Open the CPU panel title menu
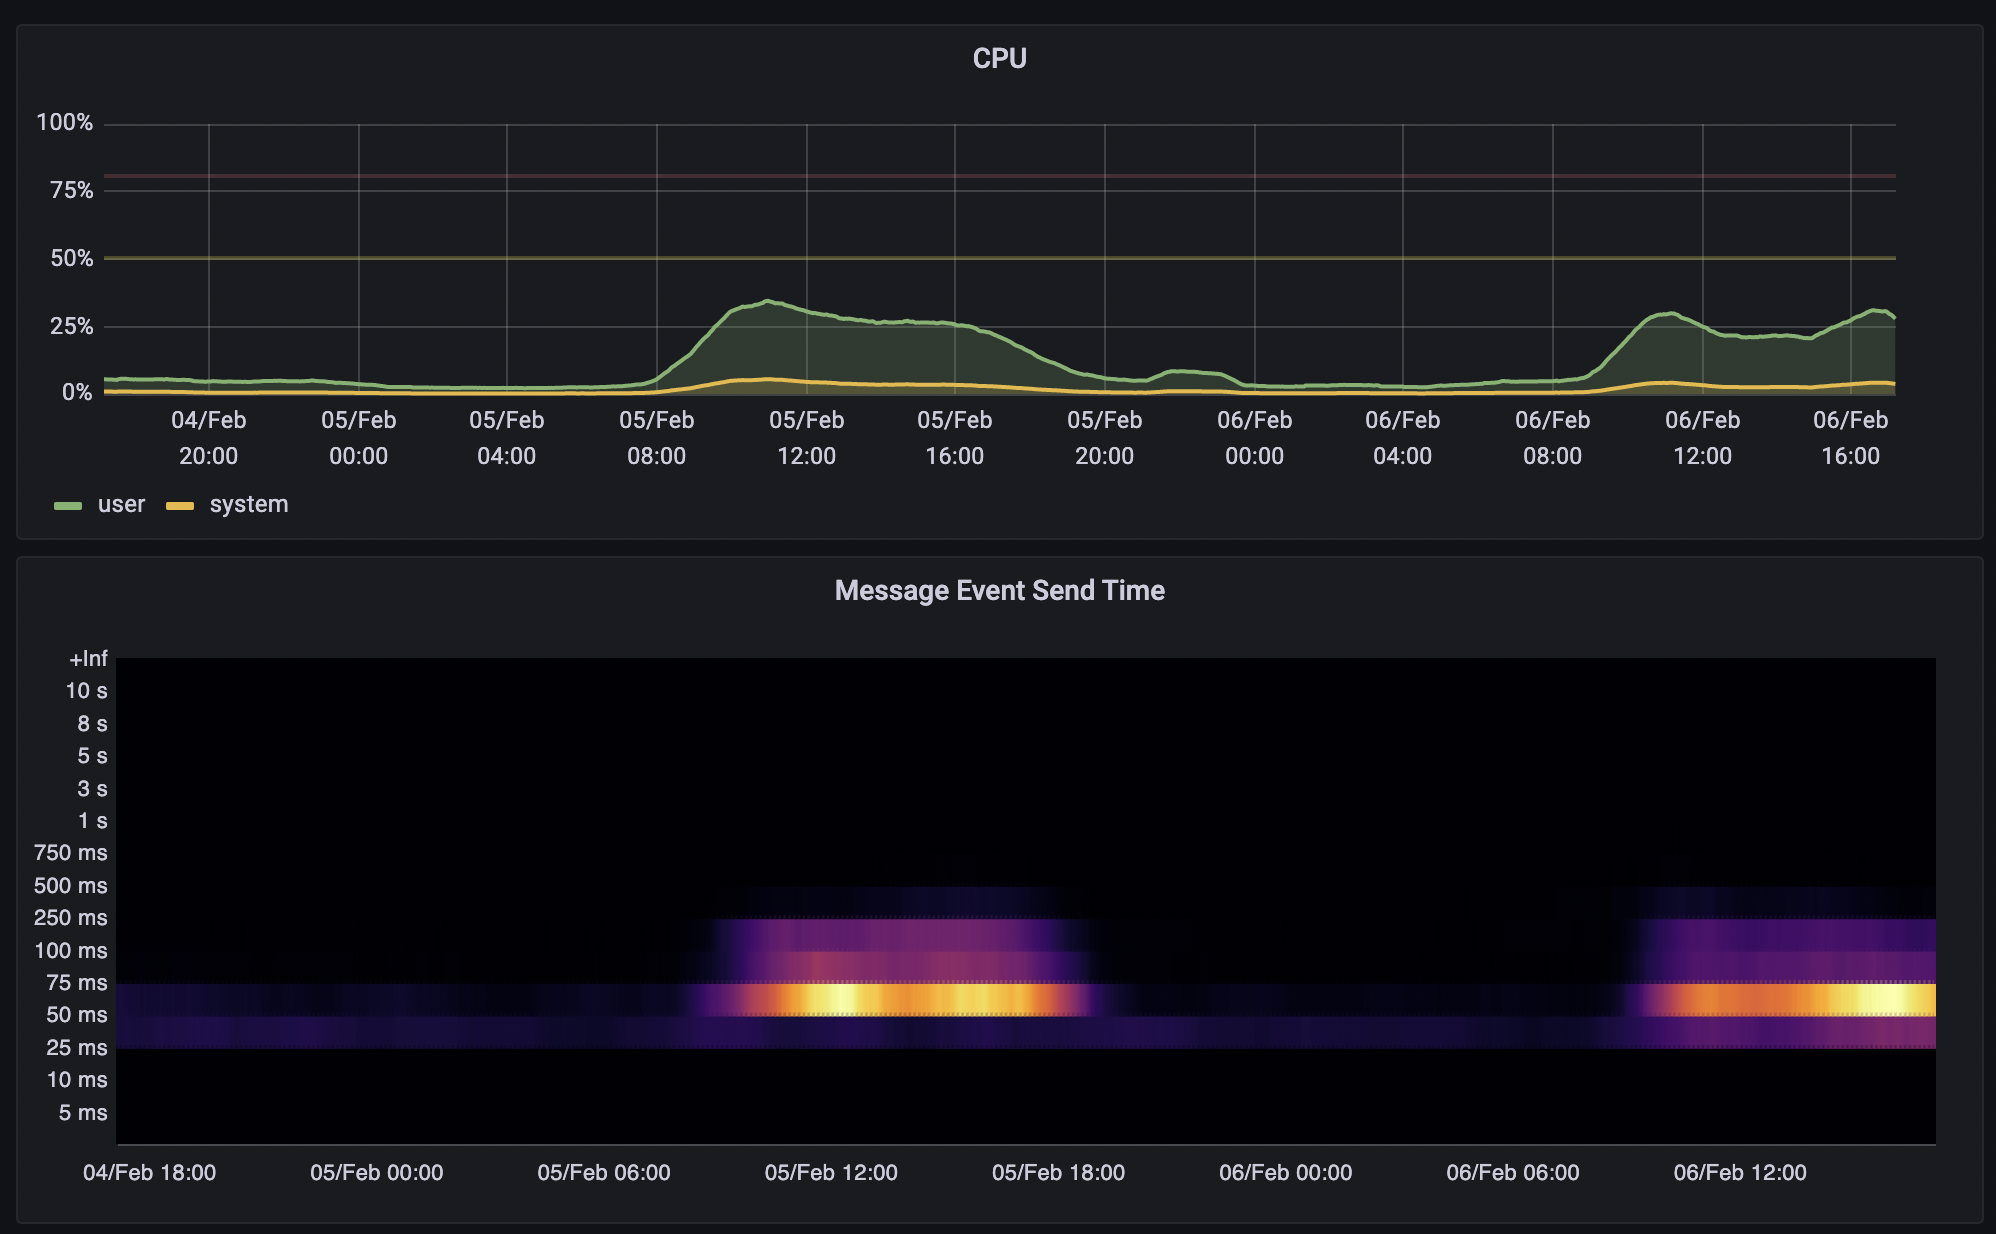This screenshot has height=1234, width=1996. click(999, 59)
